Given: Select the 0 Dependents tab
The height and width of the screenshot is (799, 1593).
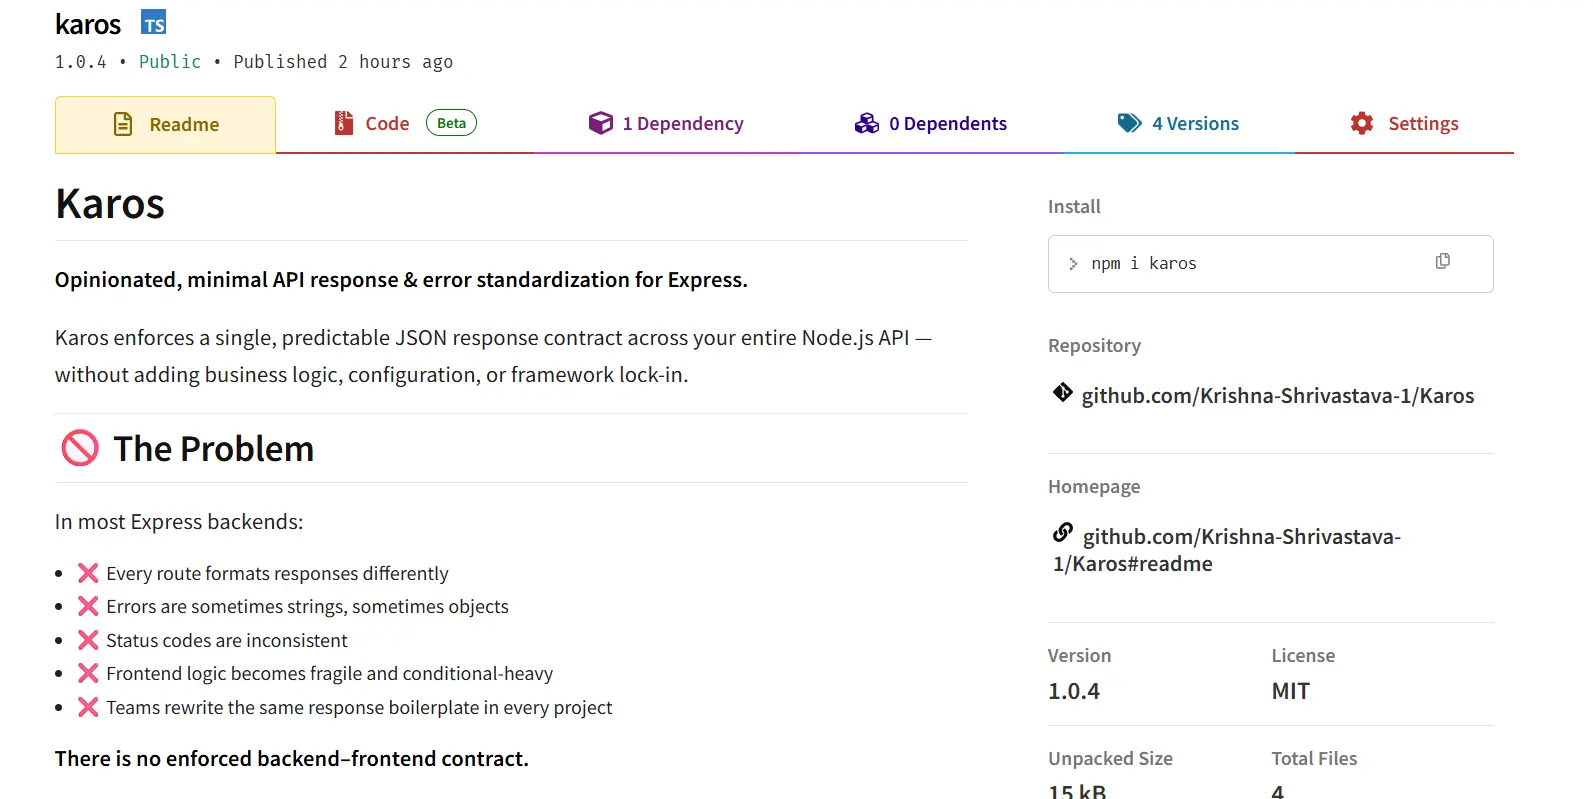Looking at the screenshot, I should (948, 122).
